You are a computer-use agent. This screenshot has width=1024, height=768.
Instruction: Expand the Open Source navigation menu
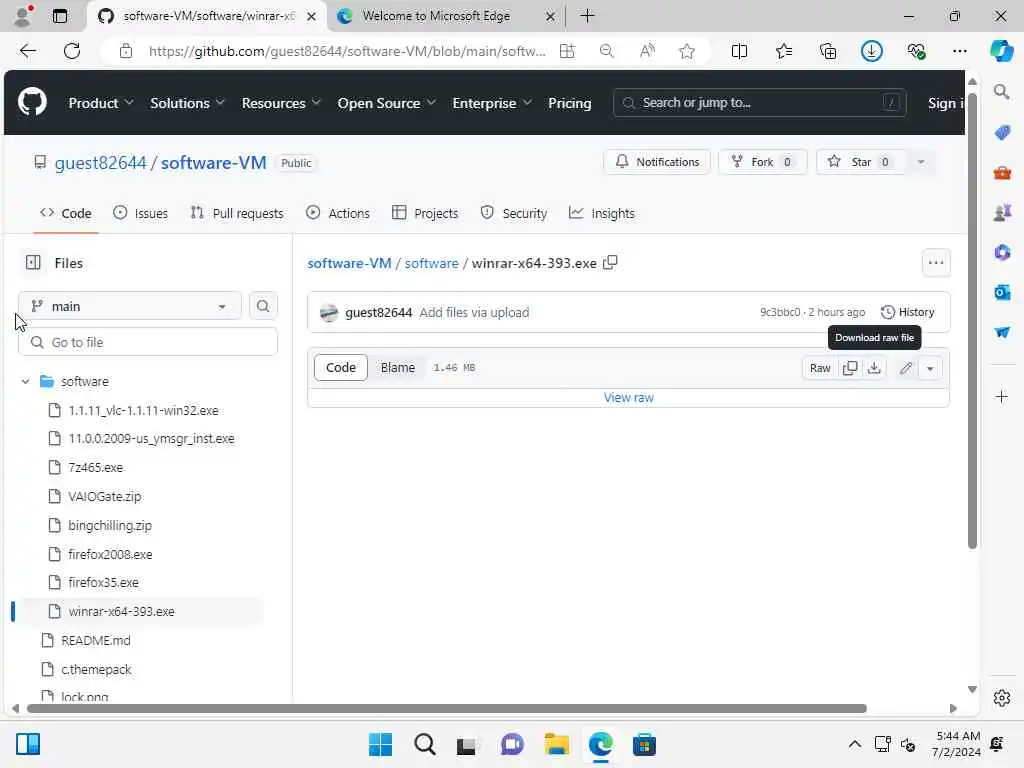387,103
